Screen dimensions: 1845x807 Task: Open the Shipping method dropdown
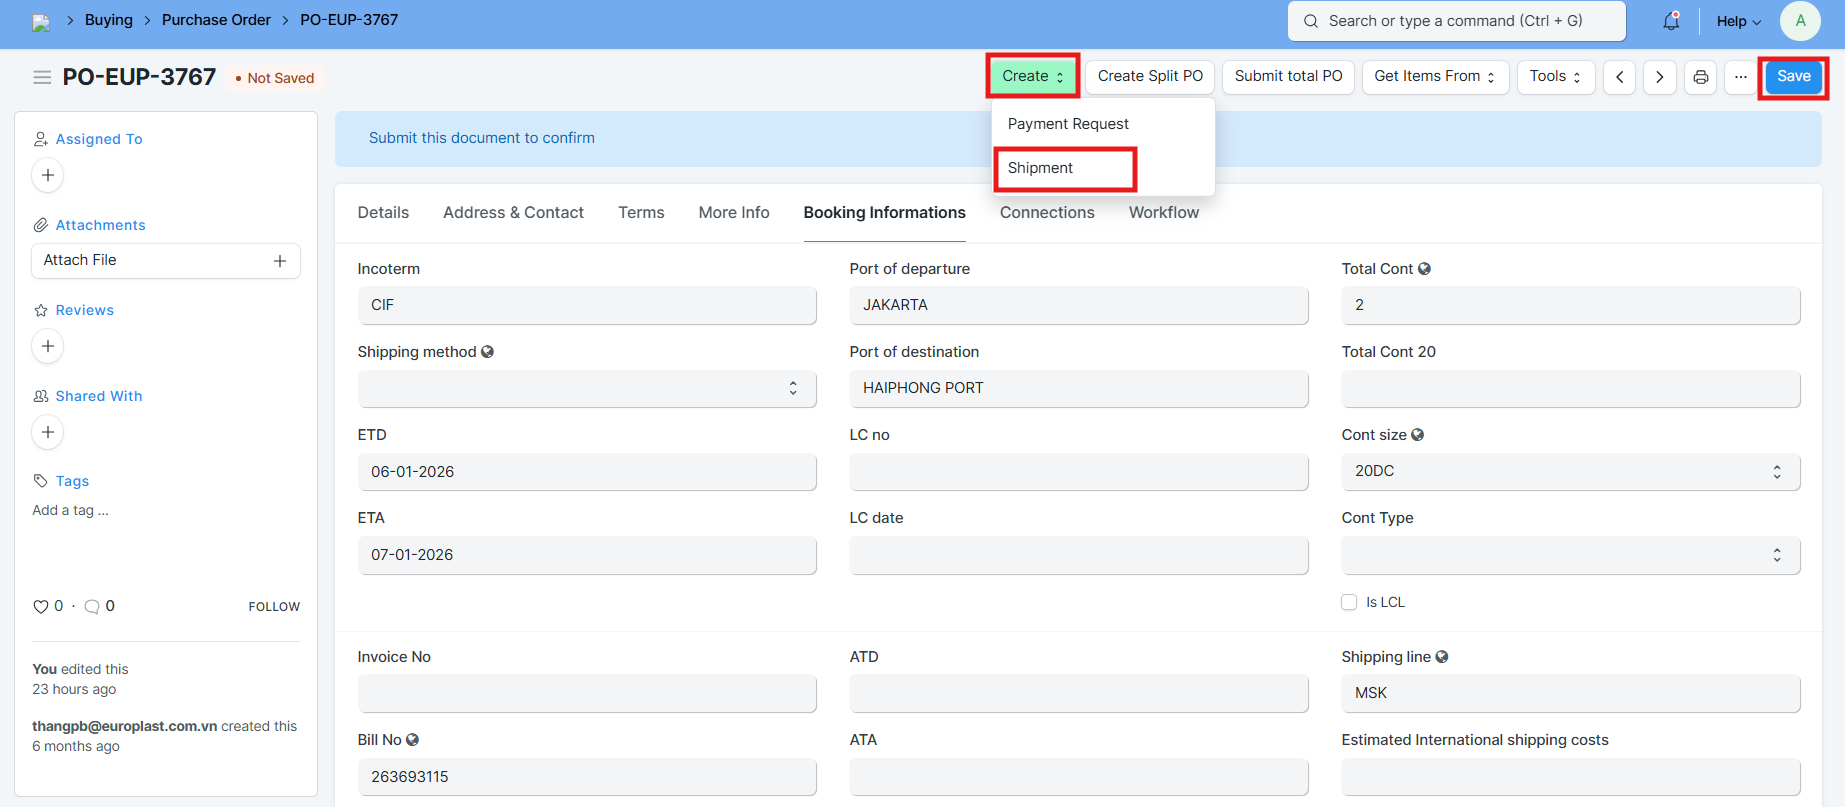click(x=587, y=388)
